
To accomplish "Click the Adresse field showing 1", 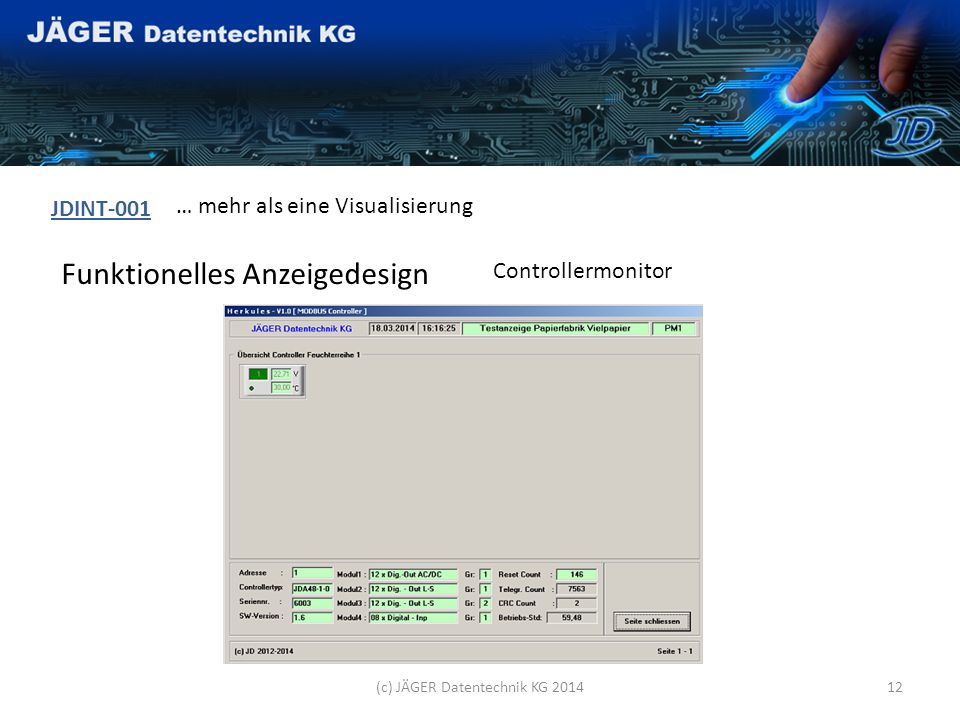I will [312, 573].
